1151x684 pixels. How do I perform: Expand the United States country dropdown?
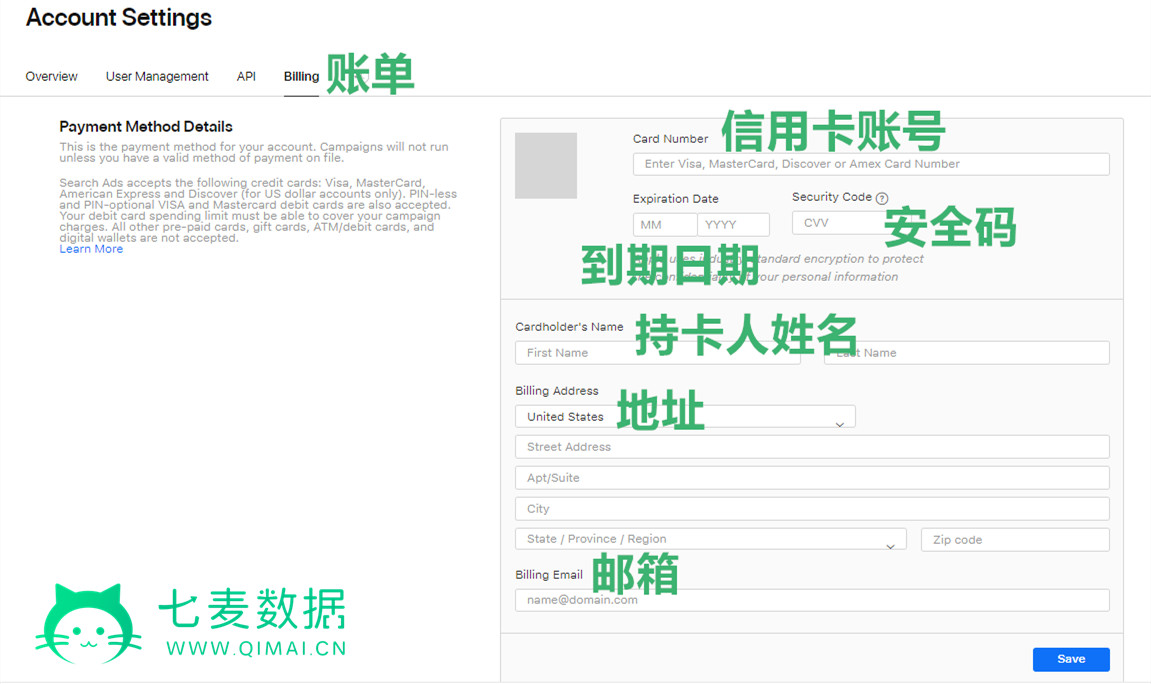coord(685,417)
